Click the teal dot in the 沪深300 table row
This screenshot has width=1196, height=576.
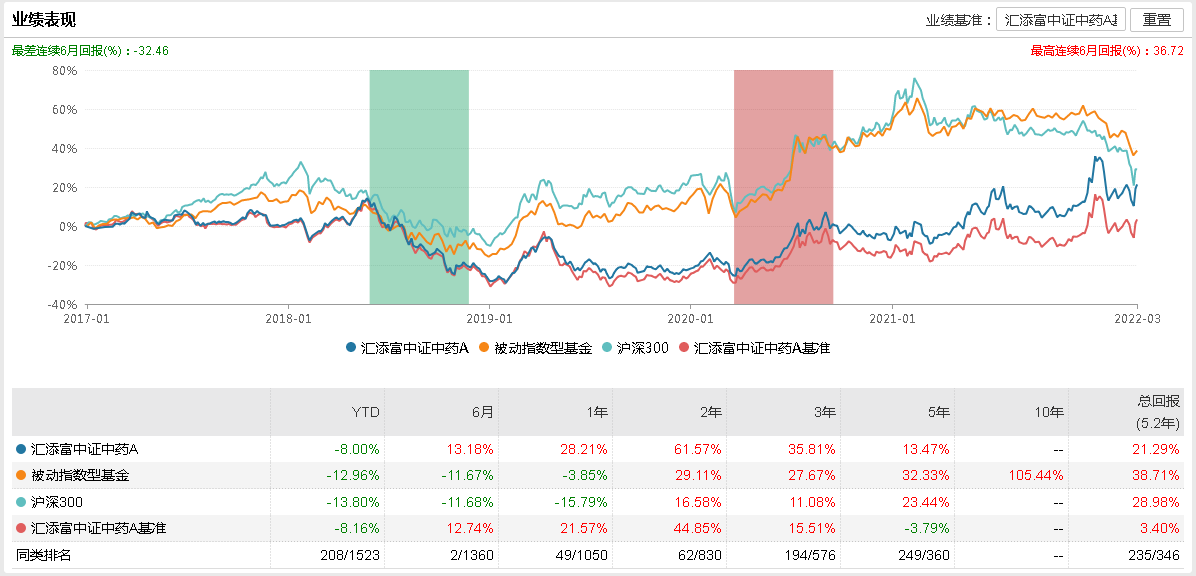click(22, 501)
